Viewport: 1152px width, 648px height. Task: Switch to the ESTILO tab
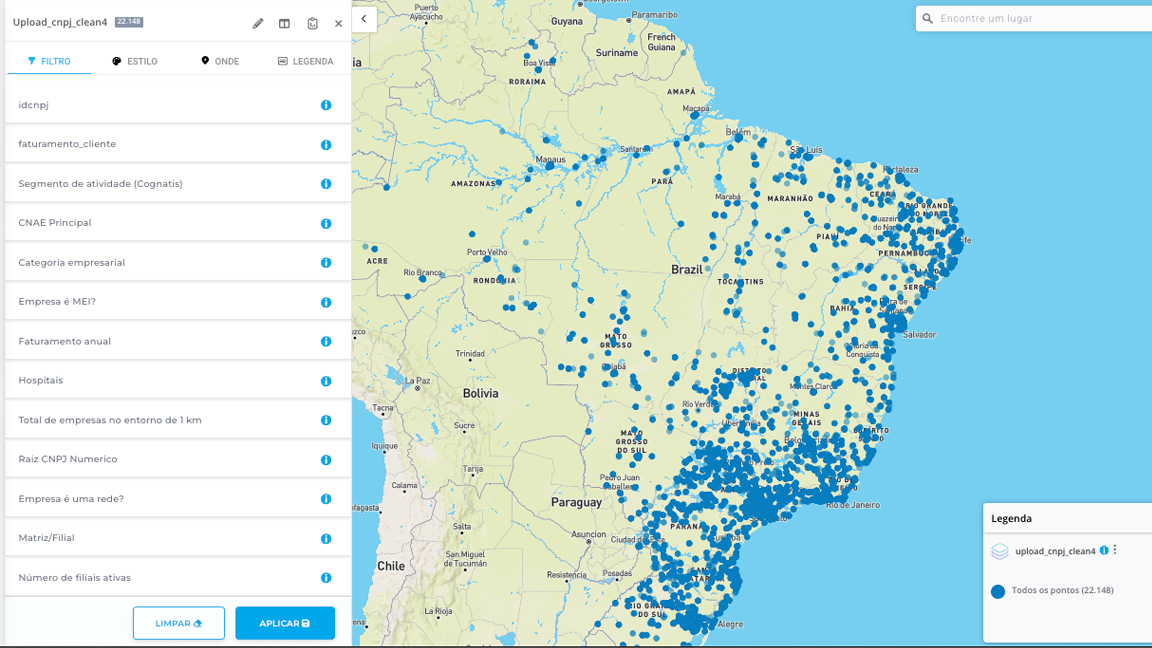pyautogui.click(x=135, y=61)
